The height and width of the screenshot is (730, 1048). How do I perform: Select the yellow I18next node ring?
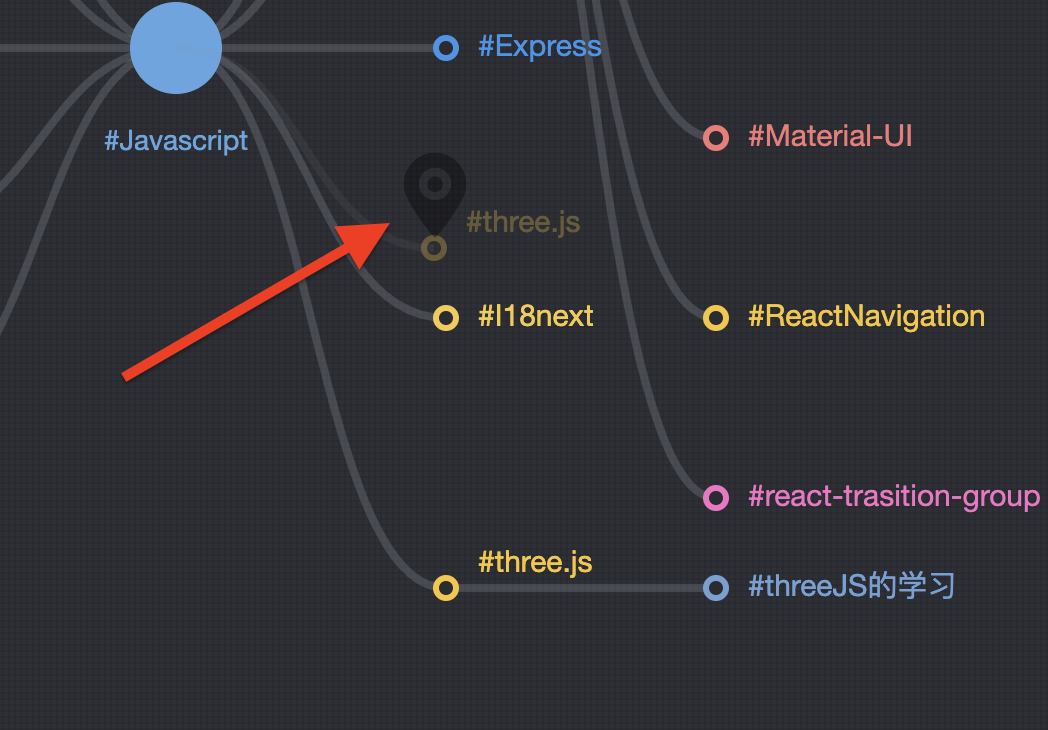point(446,318)
